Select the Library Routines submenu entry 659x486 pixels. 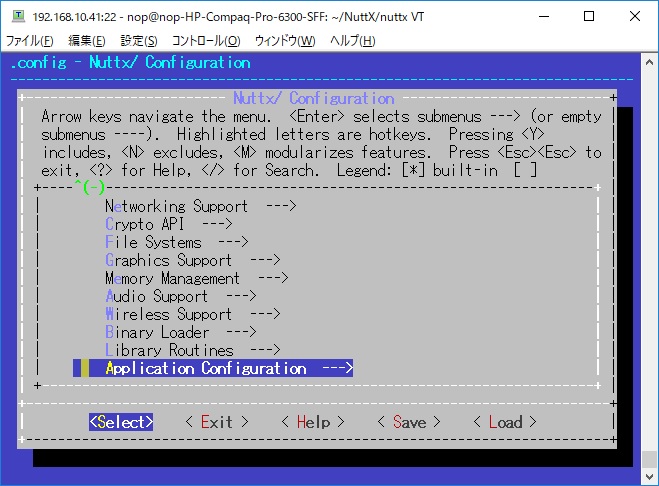click(192, 351)
